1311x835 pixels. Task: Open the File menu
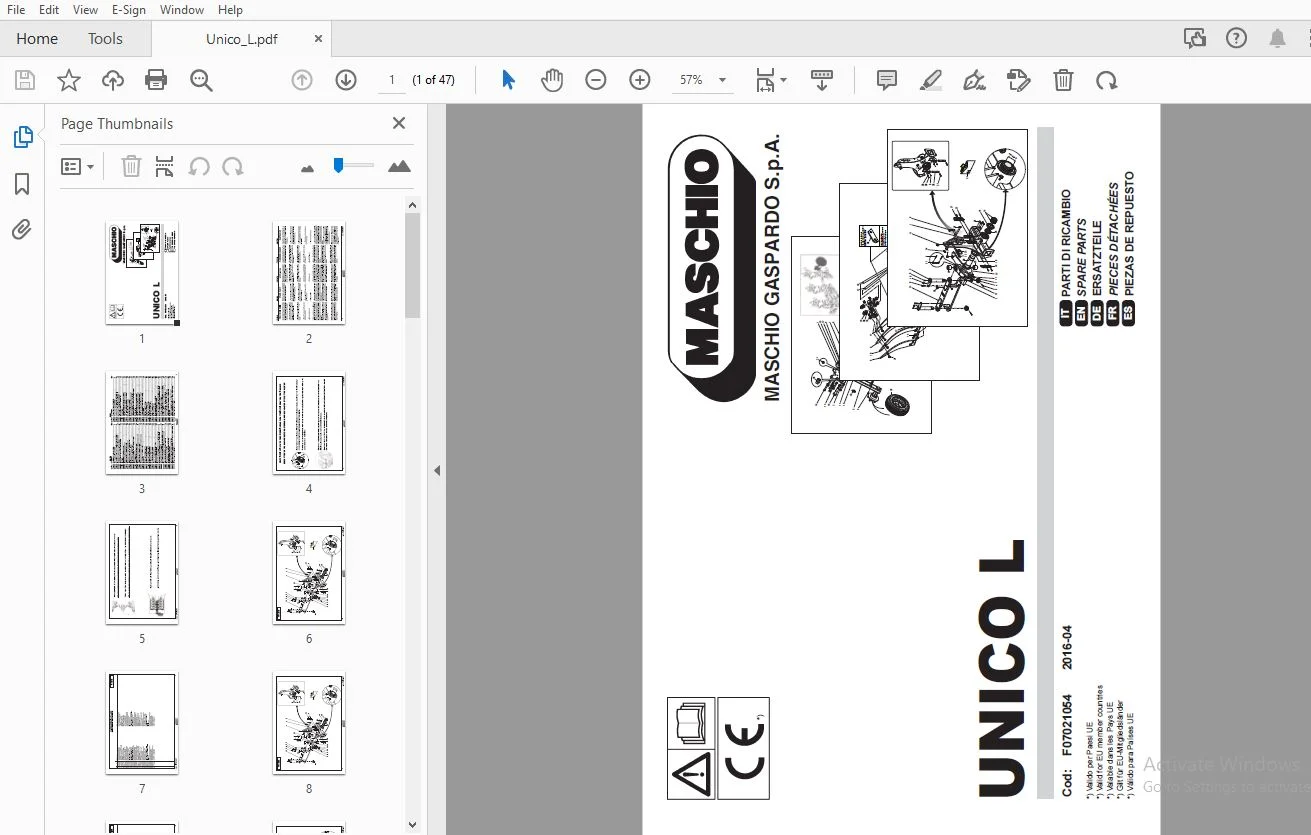[x=16, y=10]
